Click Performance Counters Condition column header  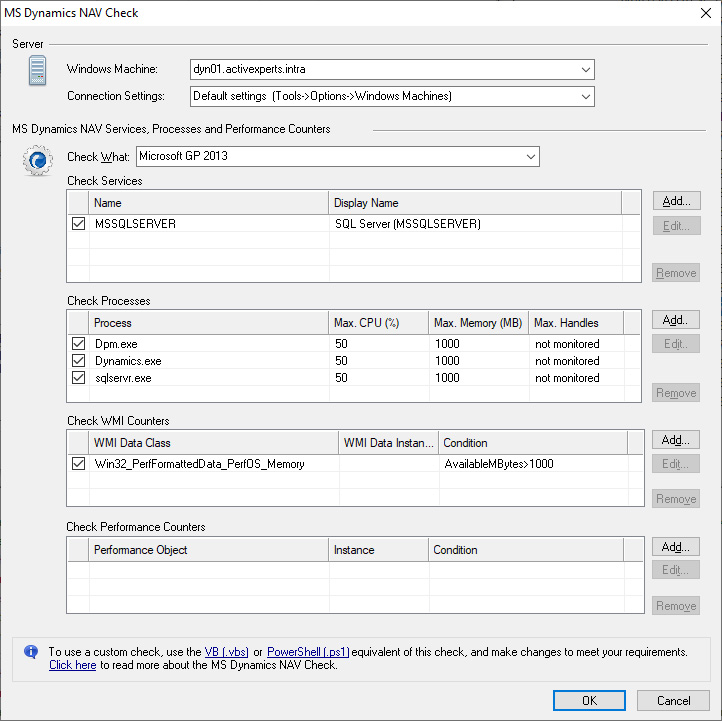coord(526,550)
